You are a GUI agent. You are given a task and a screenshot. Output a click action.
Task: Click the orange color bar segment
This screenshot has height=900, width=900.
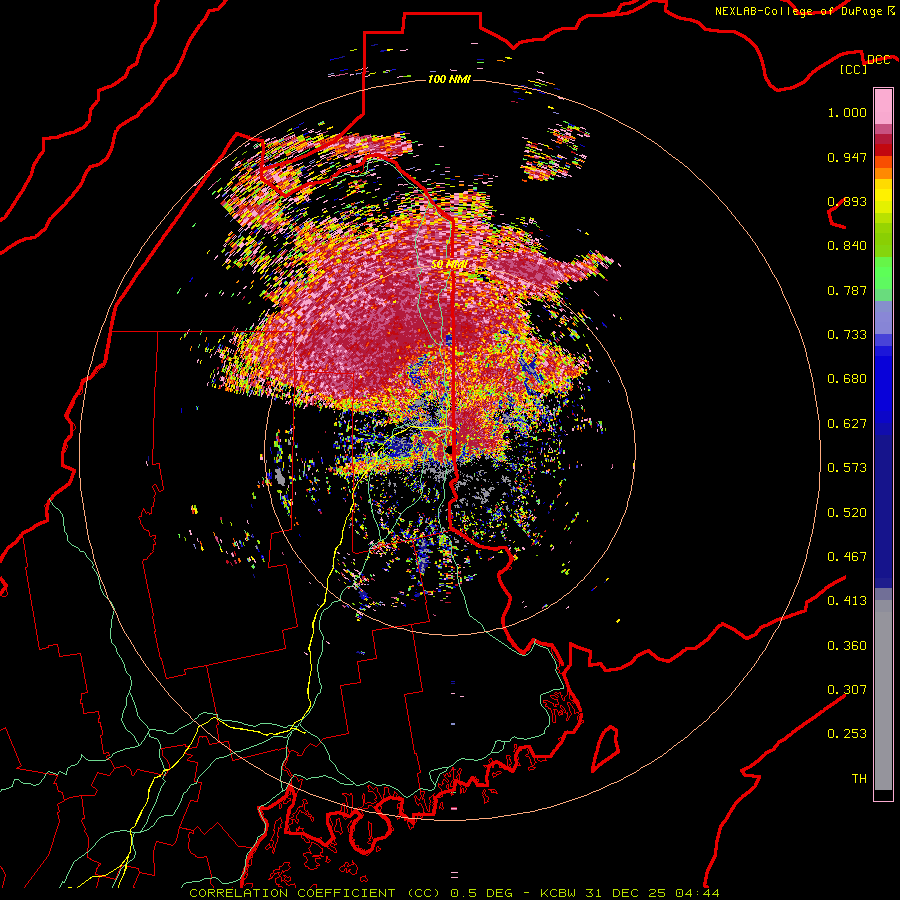click(x=883, y=173)
